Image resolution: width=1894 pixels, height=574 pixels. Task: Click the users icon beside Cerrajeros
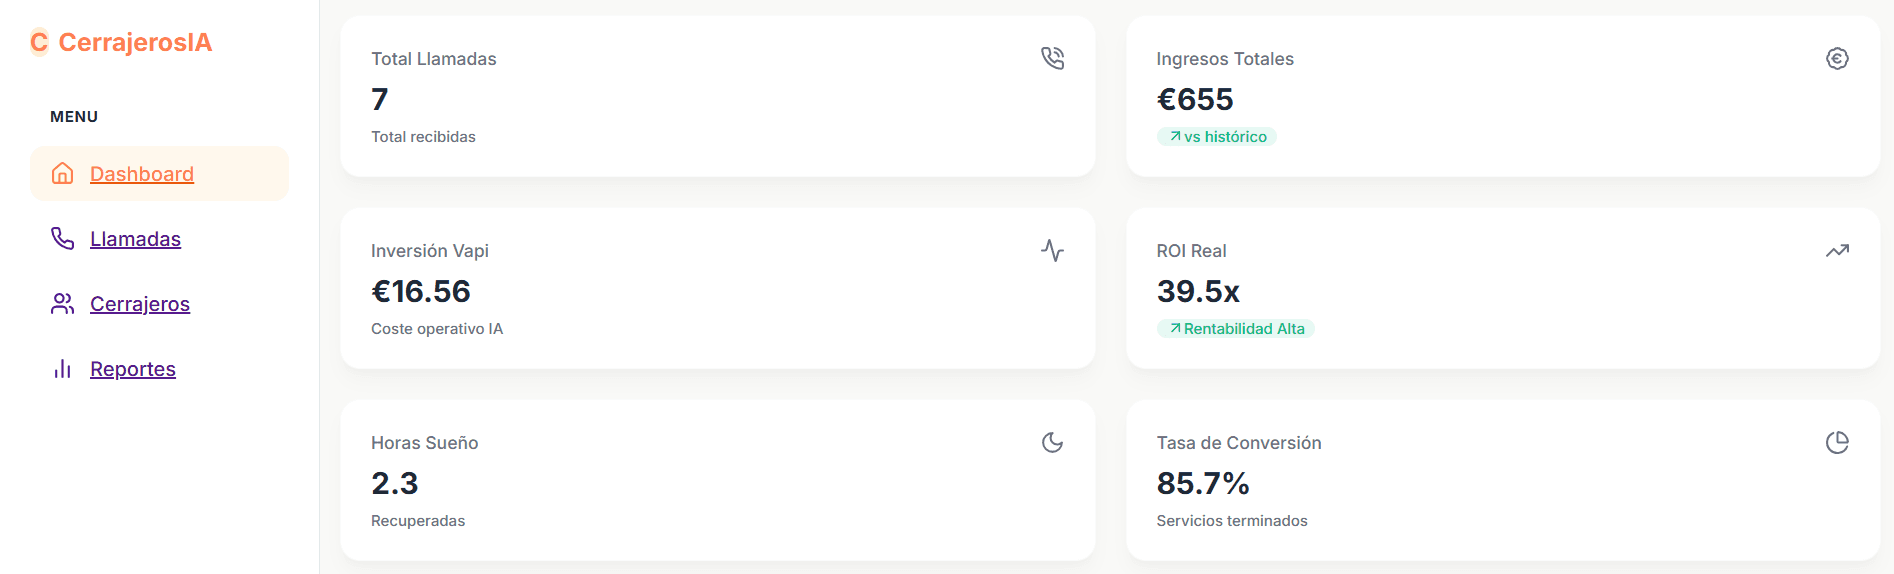point(62,303)
